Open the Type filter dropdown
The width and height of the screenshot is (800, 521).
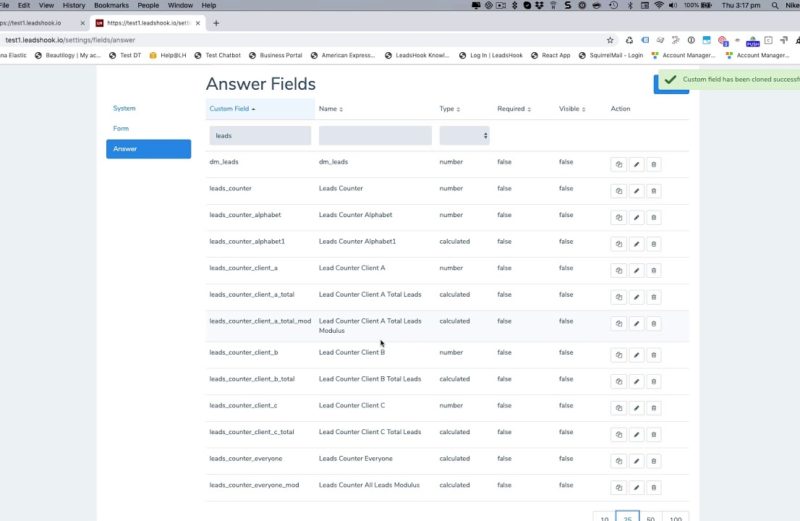[x=464, y=136]
